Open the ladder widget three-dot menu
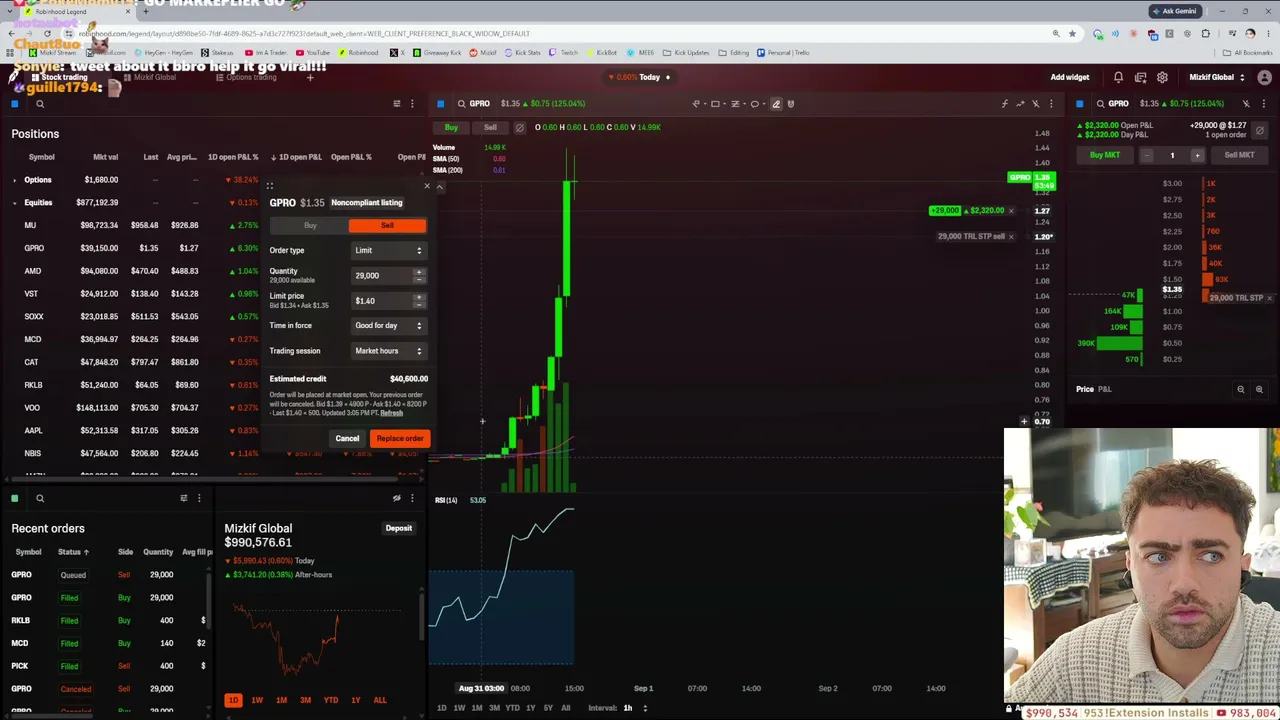Viewport: 1280px width, 720px height. (x=1264, y=104)
